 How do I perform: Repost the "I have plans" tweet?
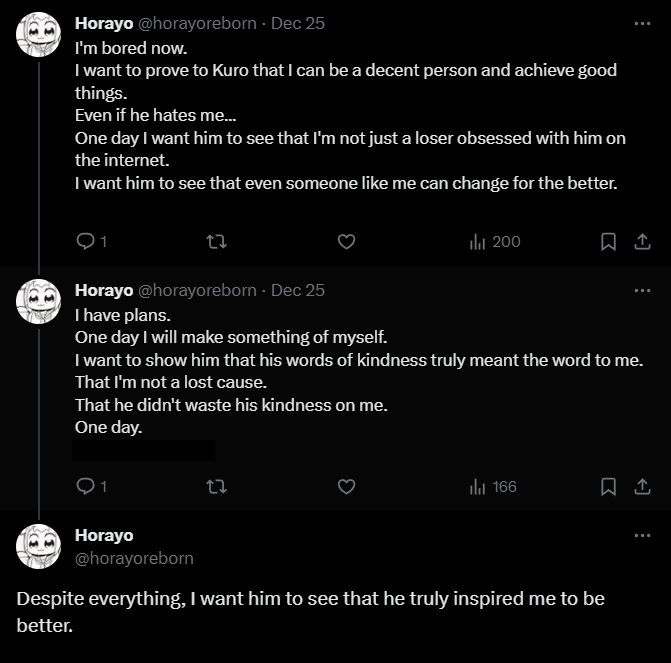click(215, 486)
